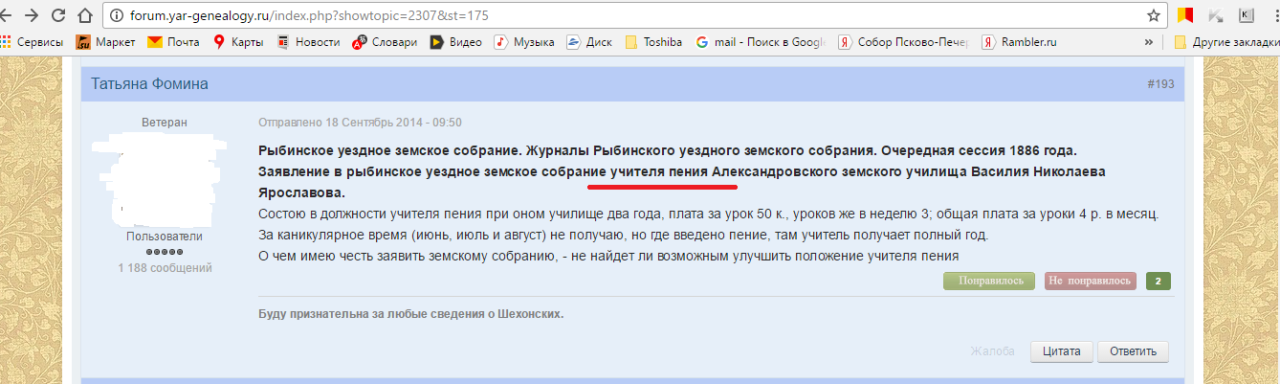
Task: Open the mail - Поиск в Google bookmark
Action: pyautogui.click(x=760, y=42)
